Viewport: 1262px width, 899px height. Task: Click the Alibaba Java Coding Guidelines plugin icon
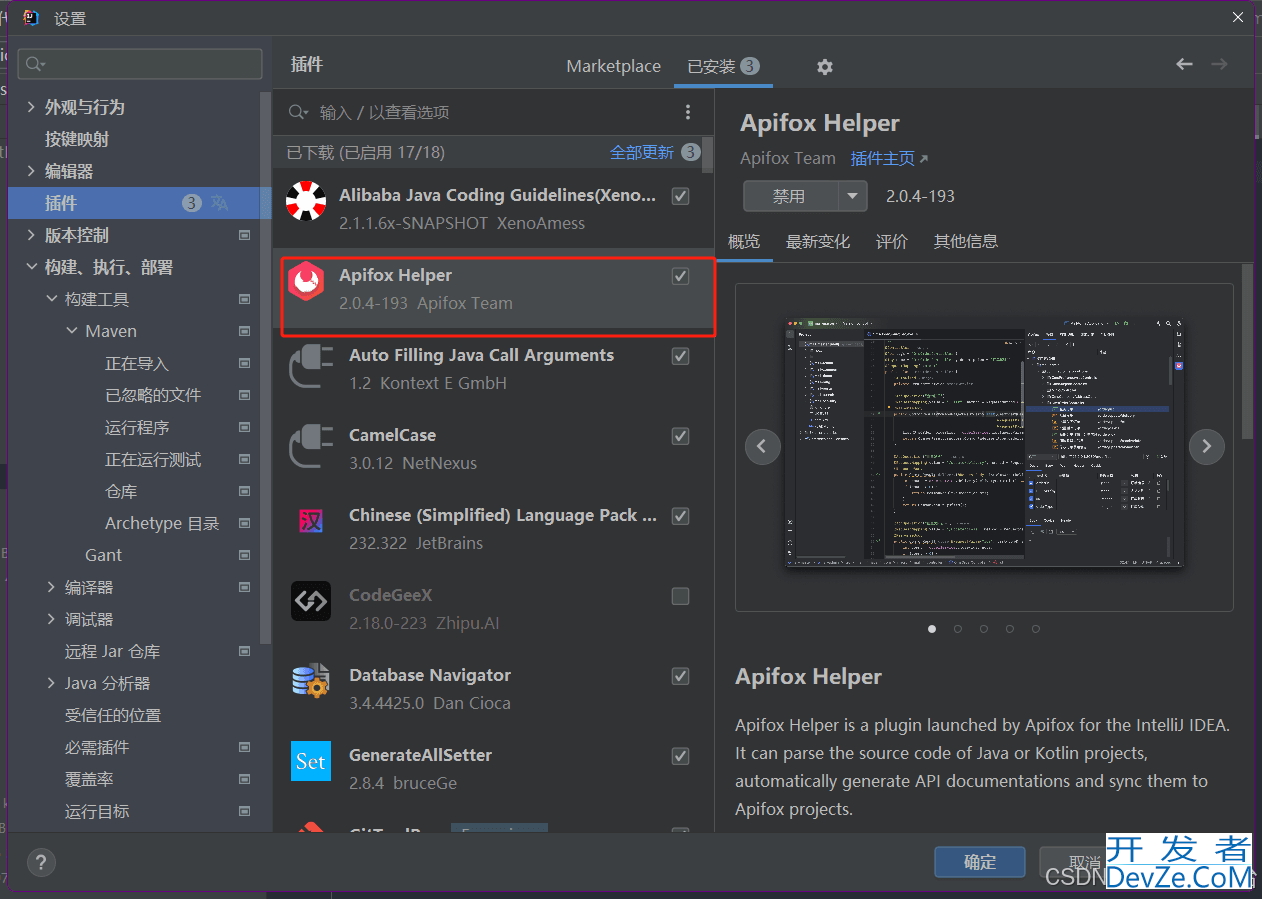tap(306, 201)
